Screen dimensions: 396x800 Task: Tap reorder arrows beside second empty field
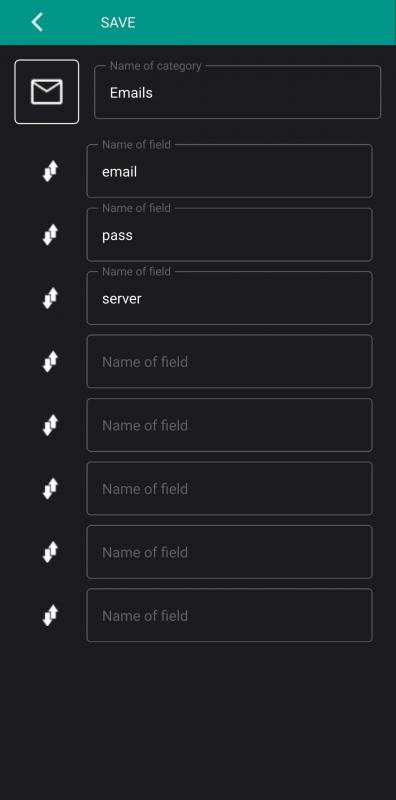(50, 425)
